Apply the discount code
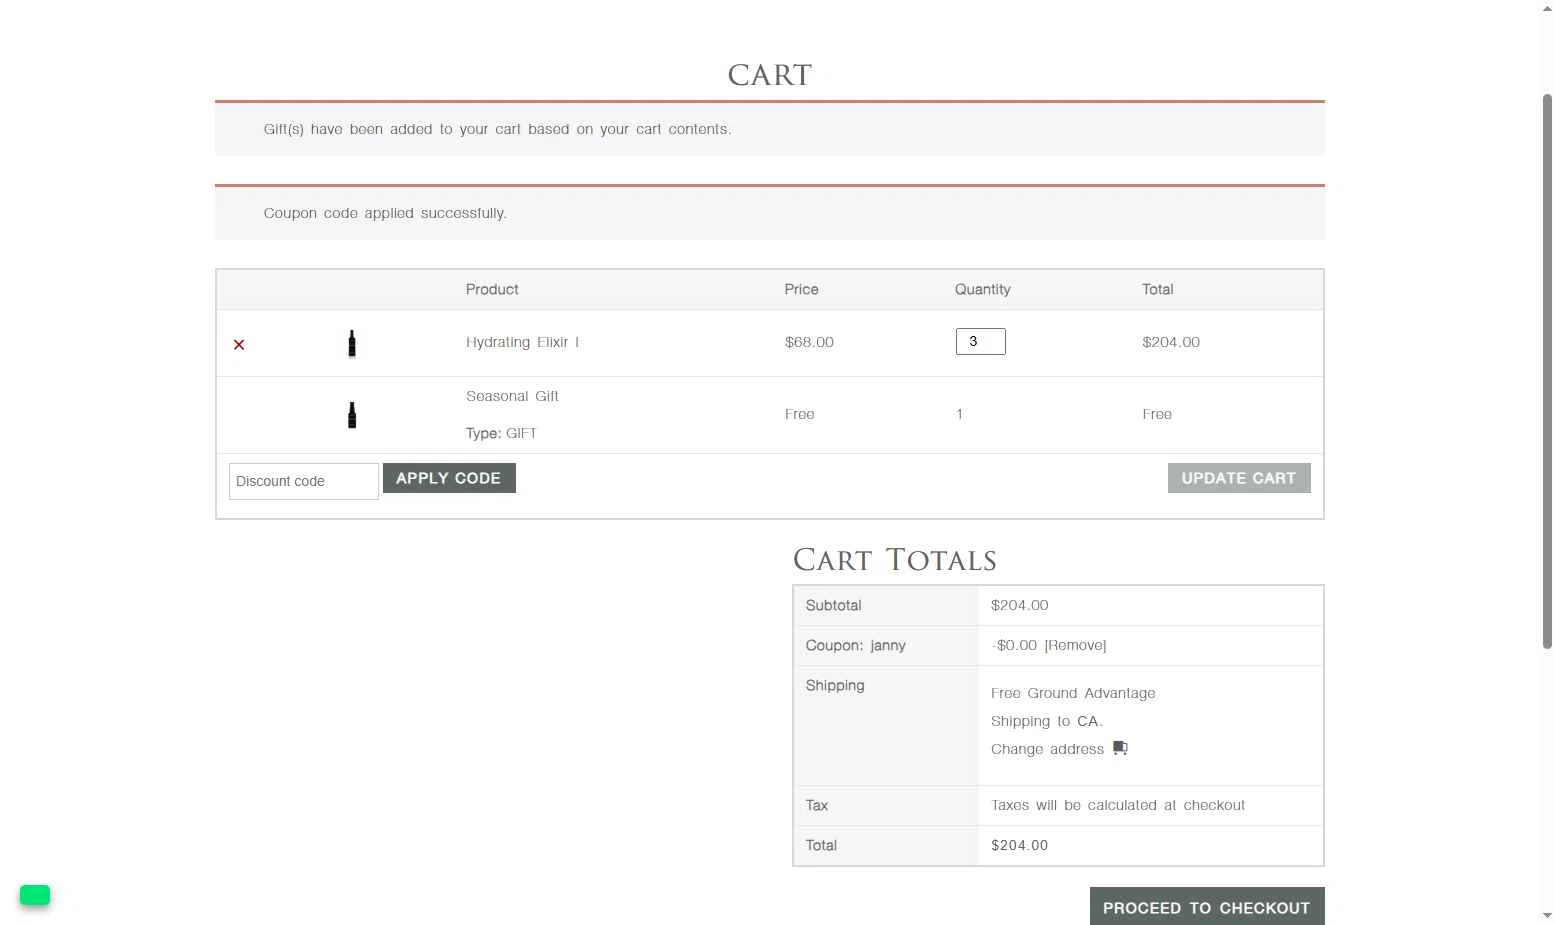The height and width of the screenshot is (925, 1555). (x=449, y=478)
